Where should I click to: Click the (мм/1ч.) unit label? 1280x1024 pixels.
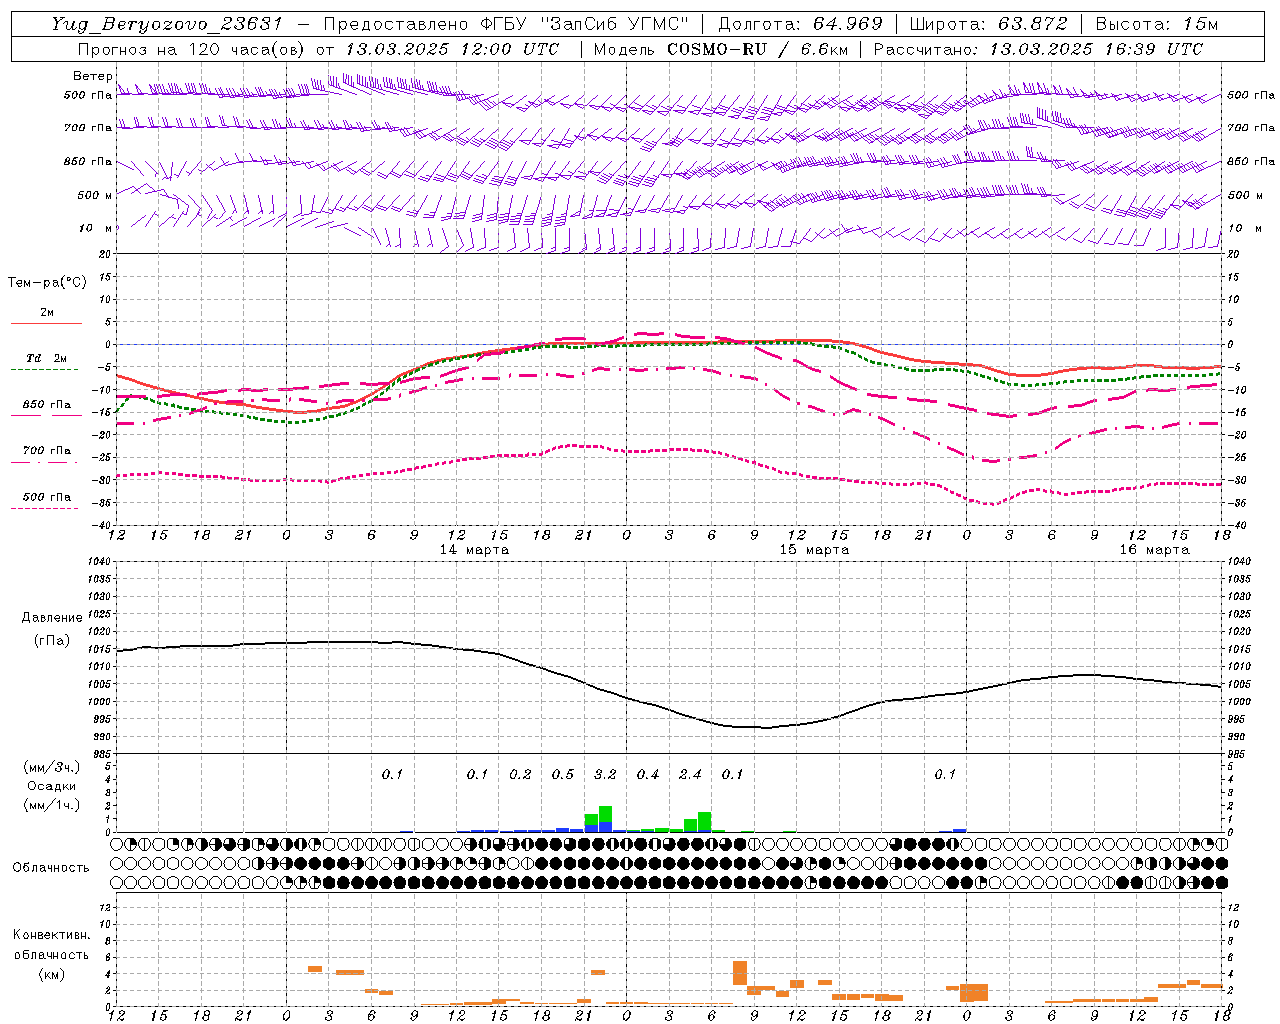(x=51, y=805)
